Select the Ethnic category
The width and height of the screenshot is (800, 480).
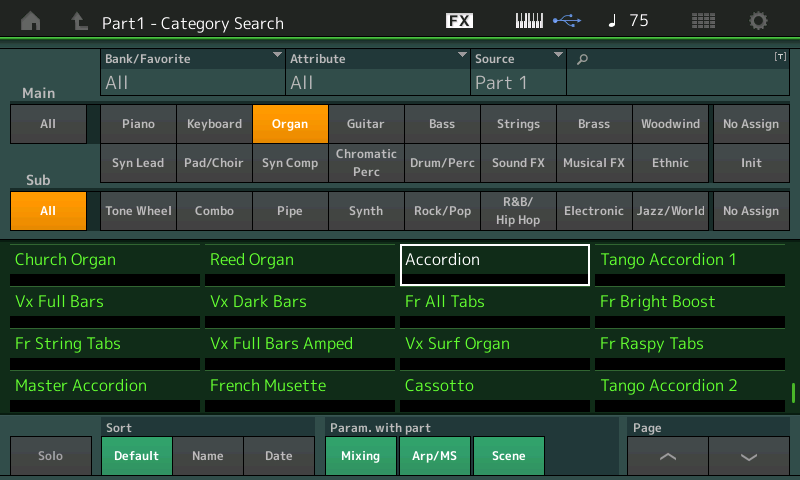670,163
